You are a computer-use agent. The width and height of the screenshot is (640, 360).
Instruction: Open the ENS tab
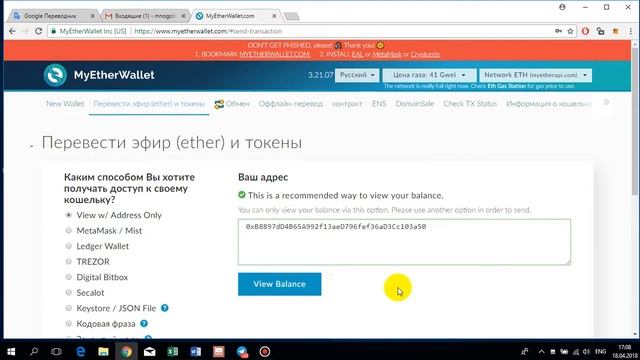[379, 104]
